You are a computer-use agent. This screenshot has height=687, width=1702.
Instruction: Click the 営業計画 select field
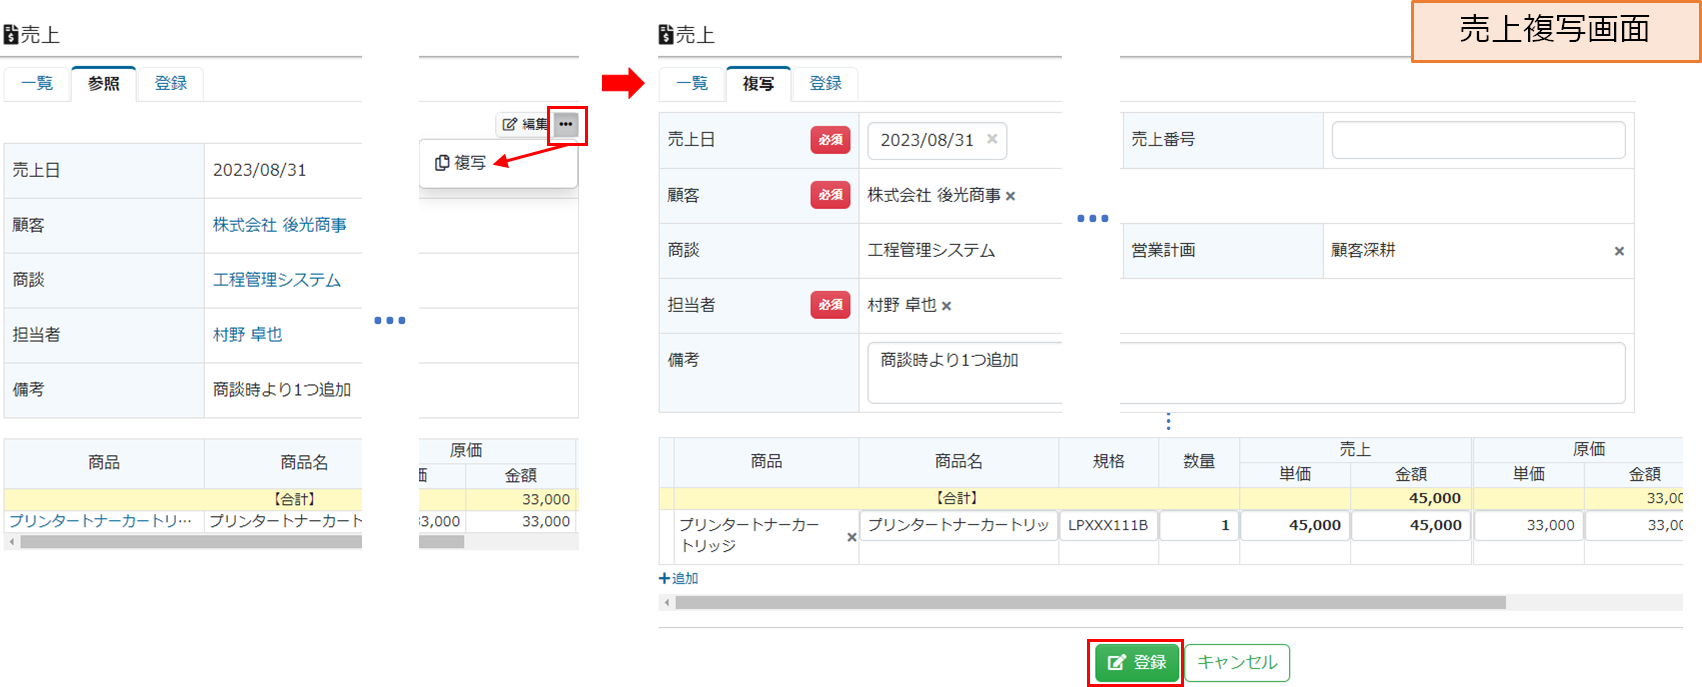pyautogui.click(x=1478, y=251)
